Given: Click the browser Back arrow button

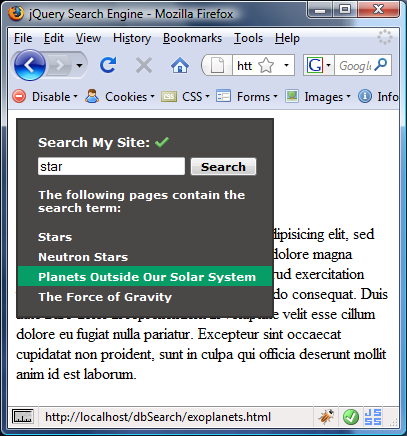Looking at the screenshot, I should click(29, 65).
